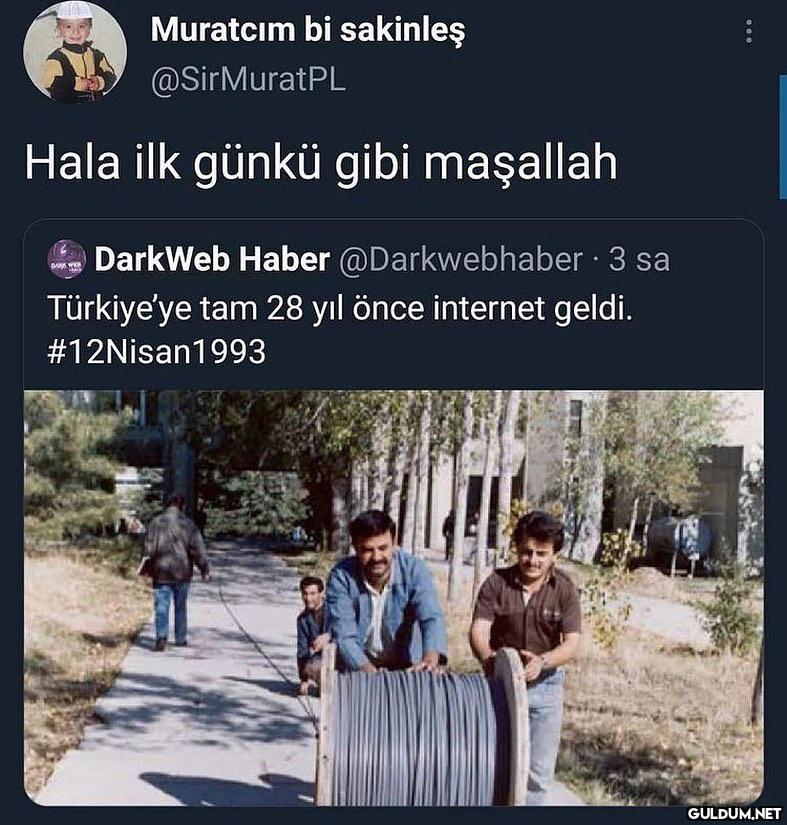
Task: Click the blue scrollbar on the right edge
Action: [783, 137]
